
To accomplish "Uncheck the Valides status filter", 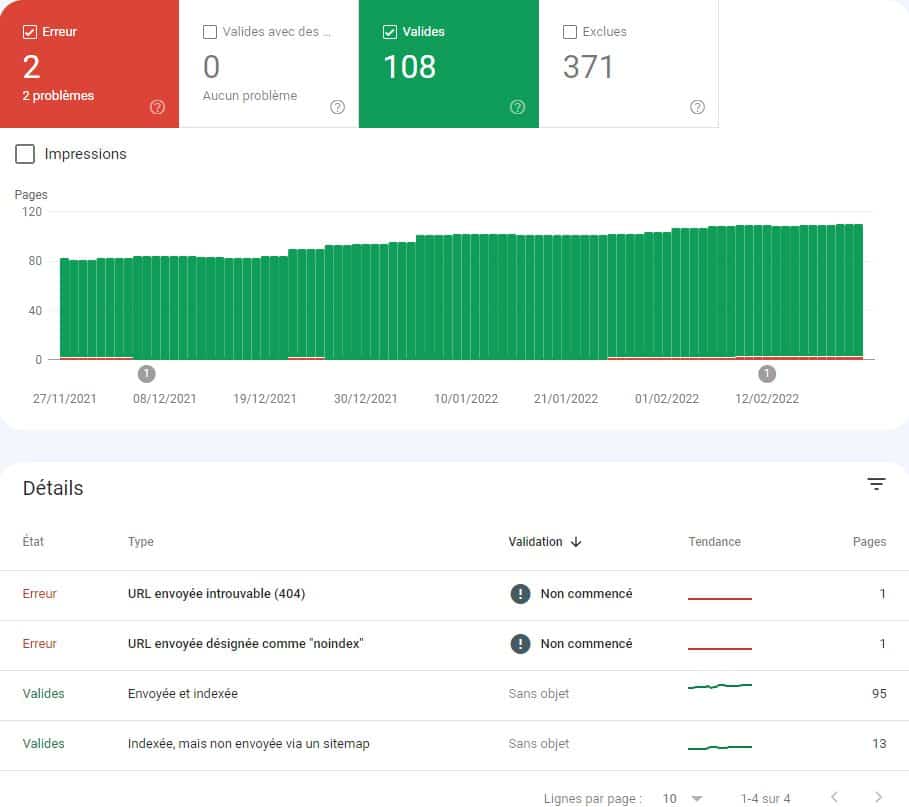I will (390, 31).
